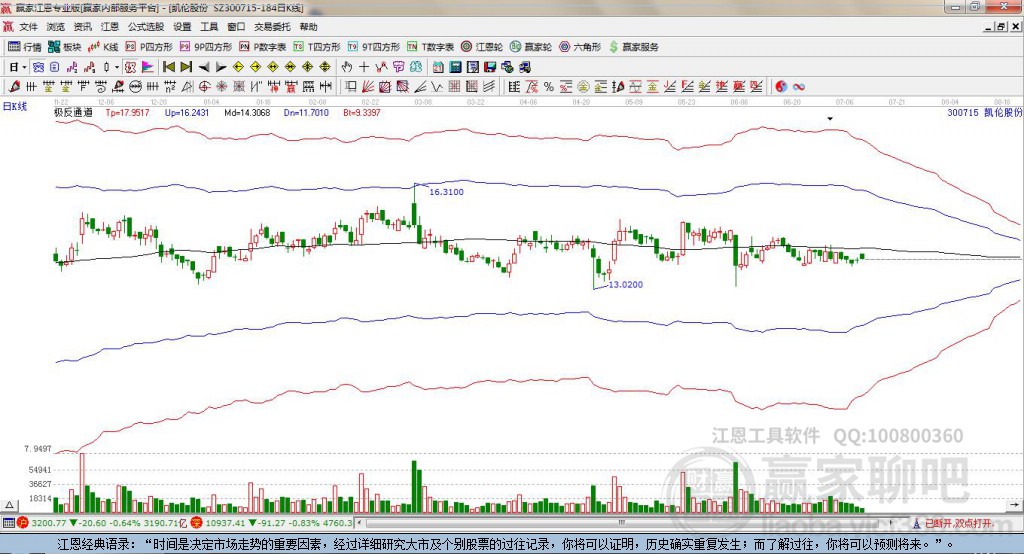Open the 江恩轮 Gann wheel tool
This screenshot has width=1024, height=554.
click(482, 47)
